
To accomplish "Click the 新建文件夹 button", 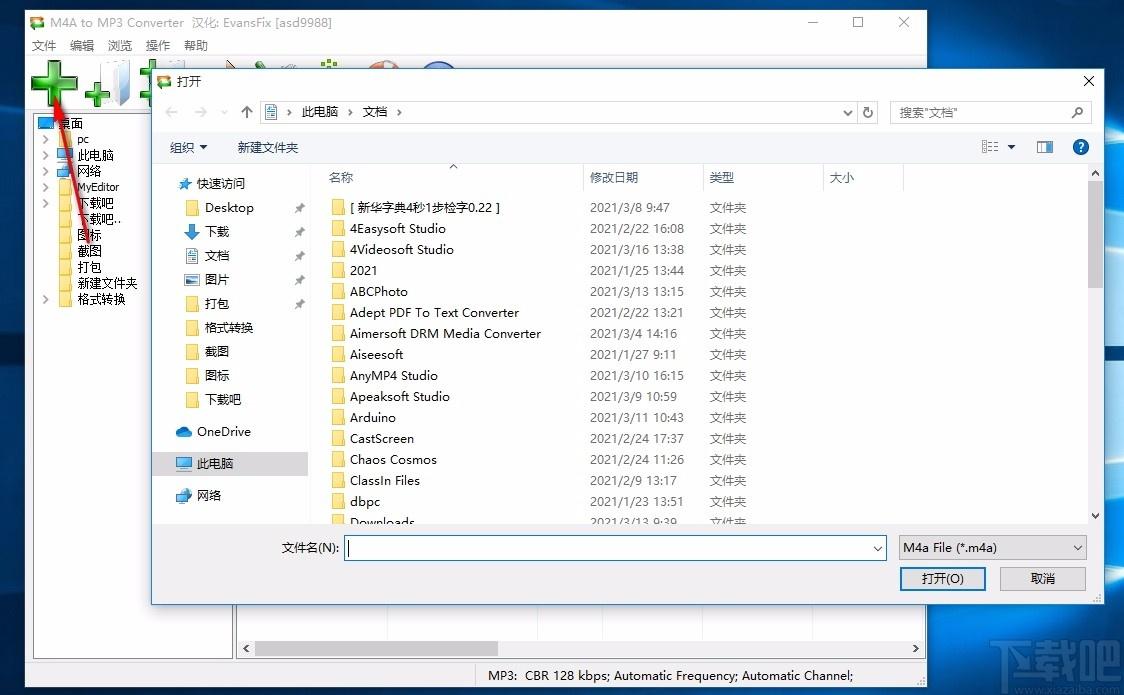I will coord(267,148).
